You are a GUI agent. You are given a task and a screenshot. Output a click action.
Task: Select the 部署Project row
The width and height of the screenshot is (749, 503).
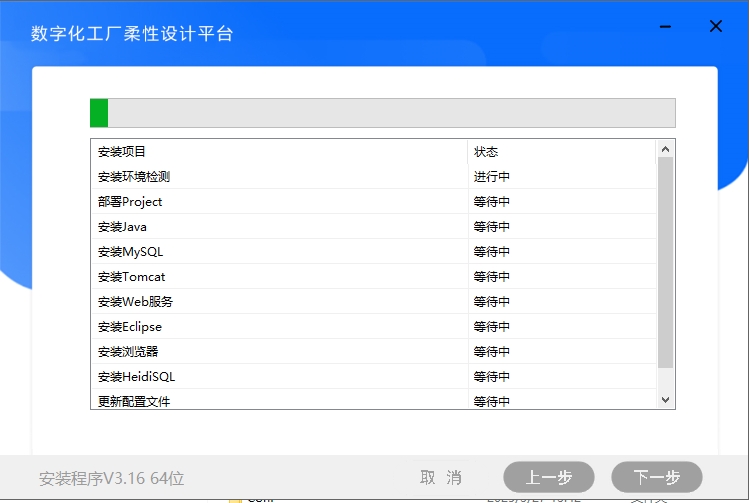click(x=374, y=202)
